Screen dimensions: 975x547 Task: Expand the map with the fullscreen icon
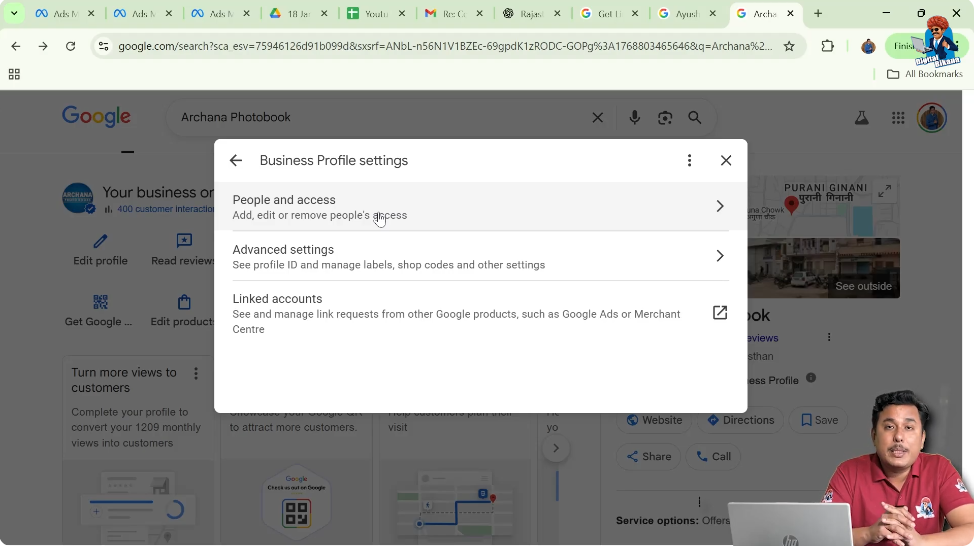click(884, 191)
